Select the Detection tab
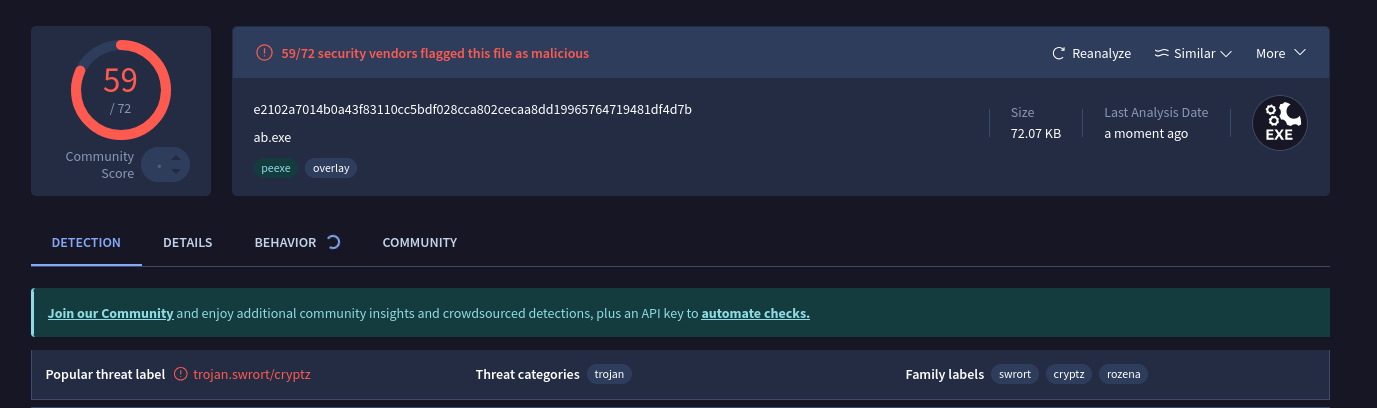 pyautogui.click(x=86, y=242)
